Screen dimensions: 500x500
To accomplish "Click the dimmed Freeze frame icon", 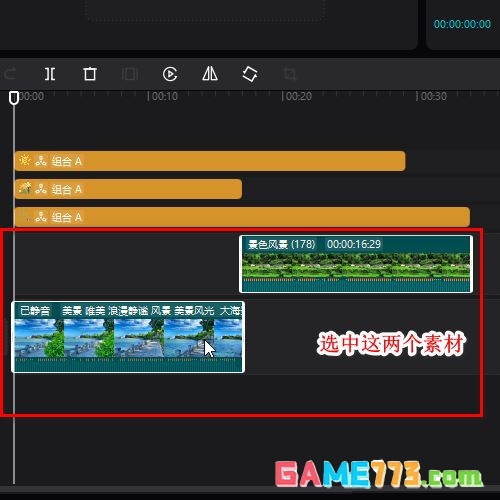I will coord(130,74).
